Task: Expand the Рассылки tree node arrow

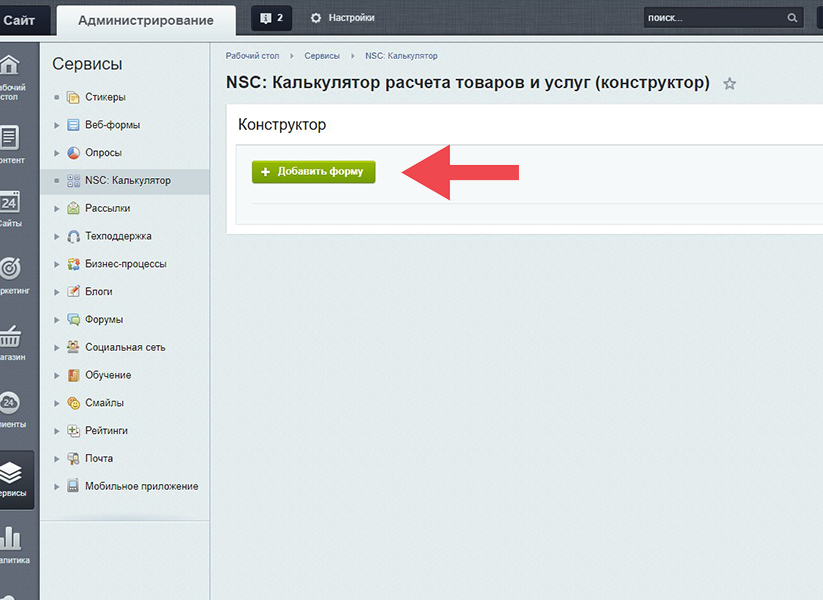Action: (57, 209)
